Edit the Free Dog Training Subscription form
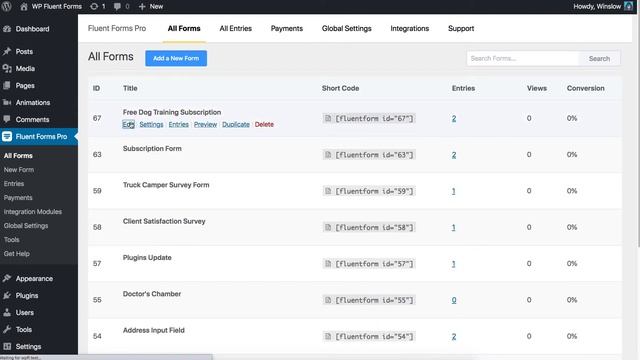 [x=128, y=124]
